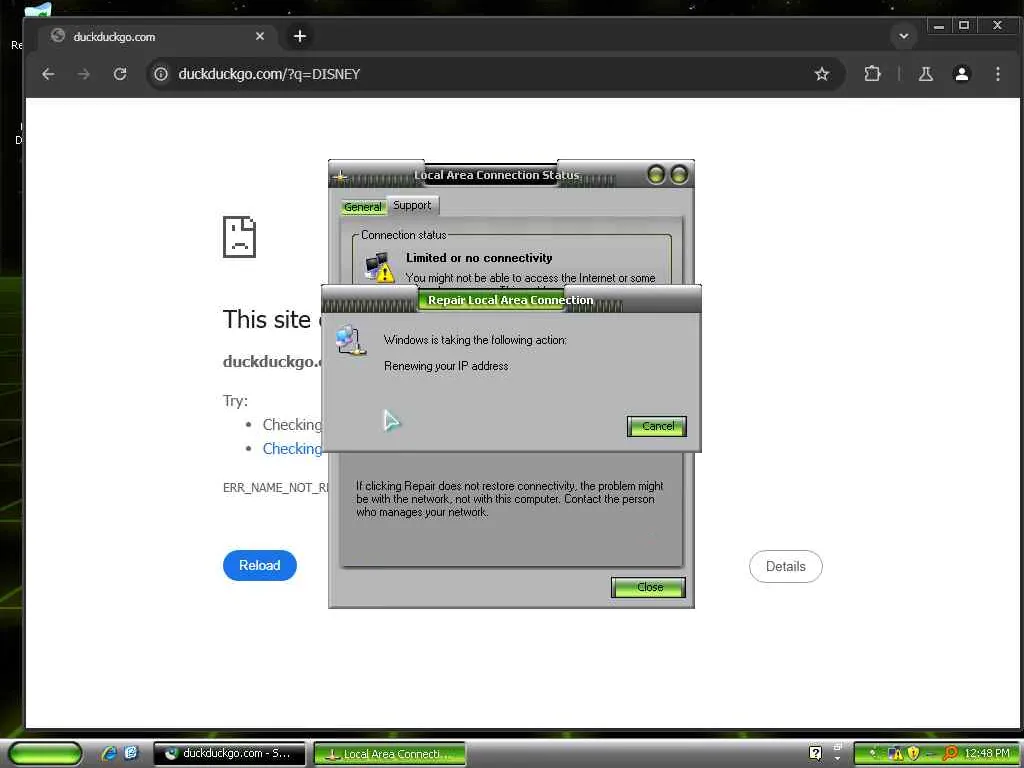Image resolution: width=1024 pixels, height=768 pixels.
Task: Click the network warning icon in Connection status
Action: pyautogui.click(x=379, y=268)
